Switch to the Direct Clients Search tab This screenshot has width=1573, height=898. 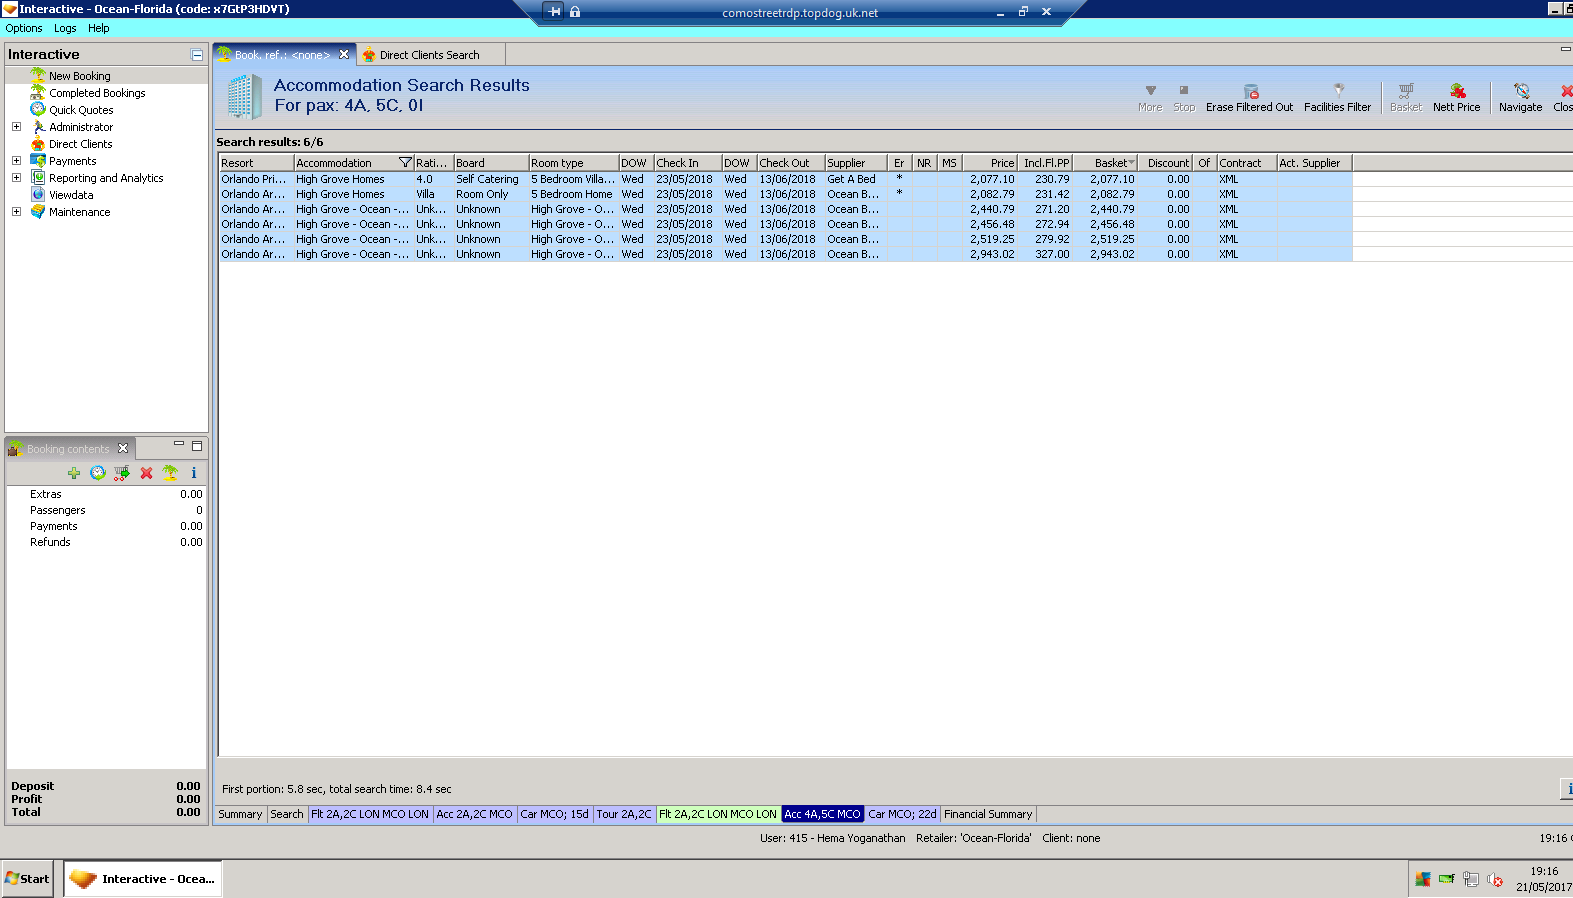tap(429, 55)
